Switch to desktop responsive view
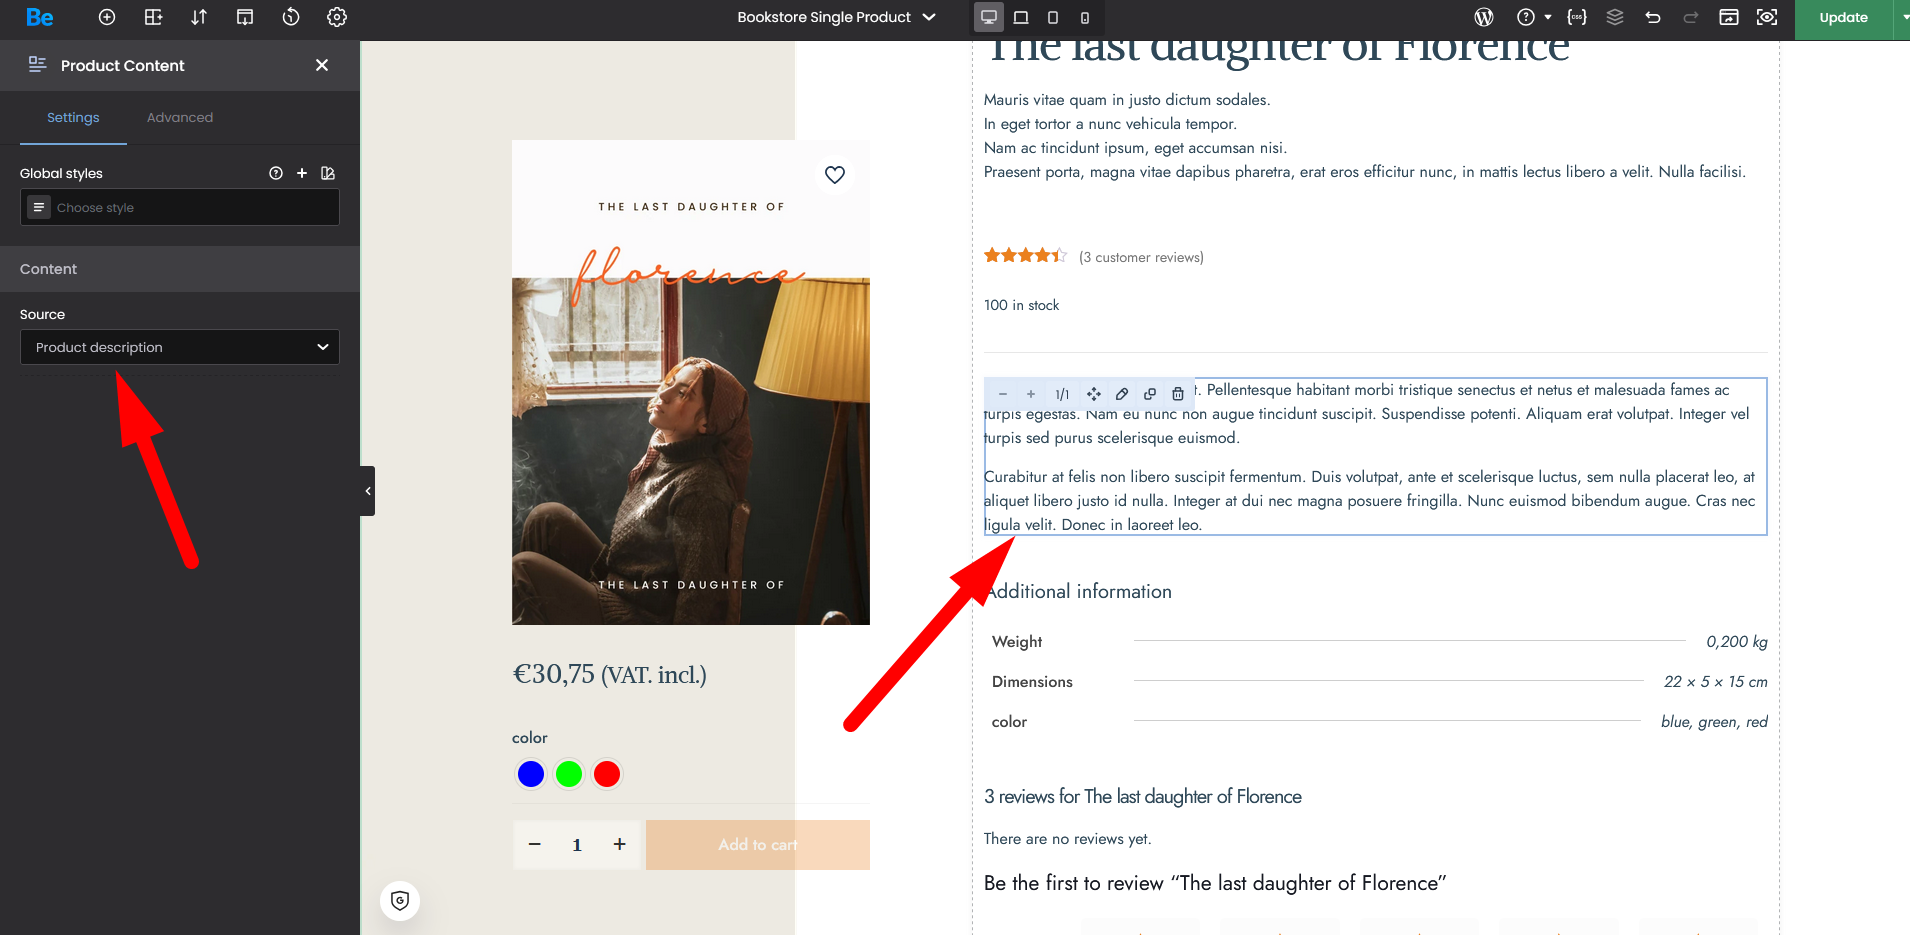Image resolution: width=1910 pixels, height=935 pixels. pos(989,17)
